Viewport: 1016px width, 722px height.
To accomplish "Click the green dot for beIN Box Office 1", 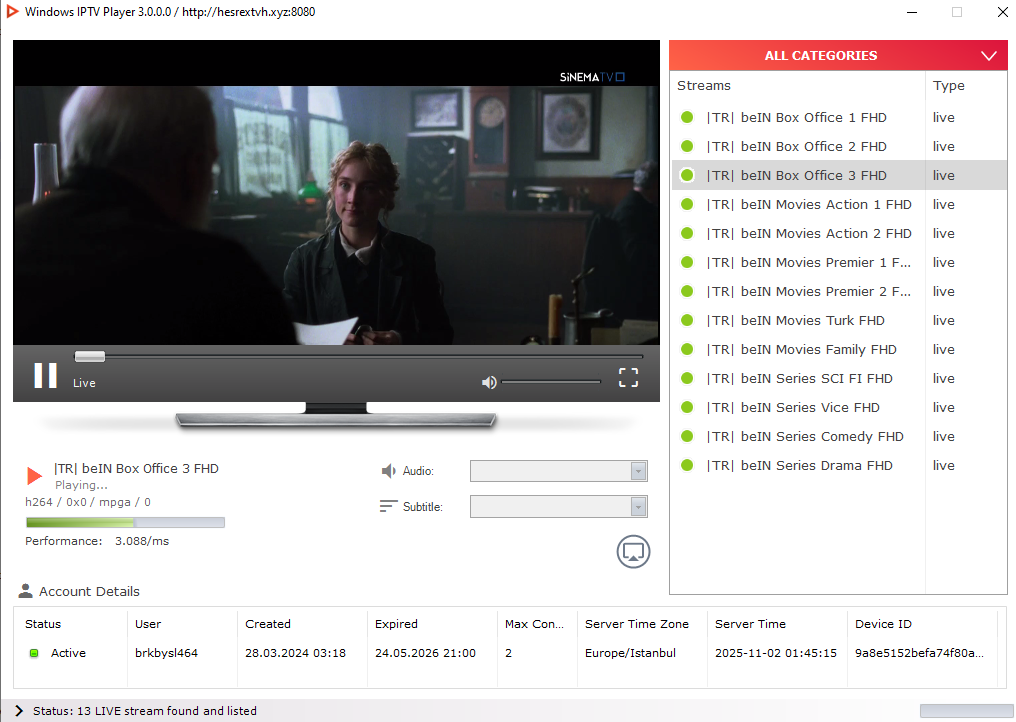I will pos(687,118).
